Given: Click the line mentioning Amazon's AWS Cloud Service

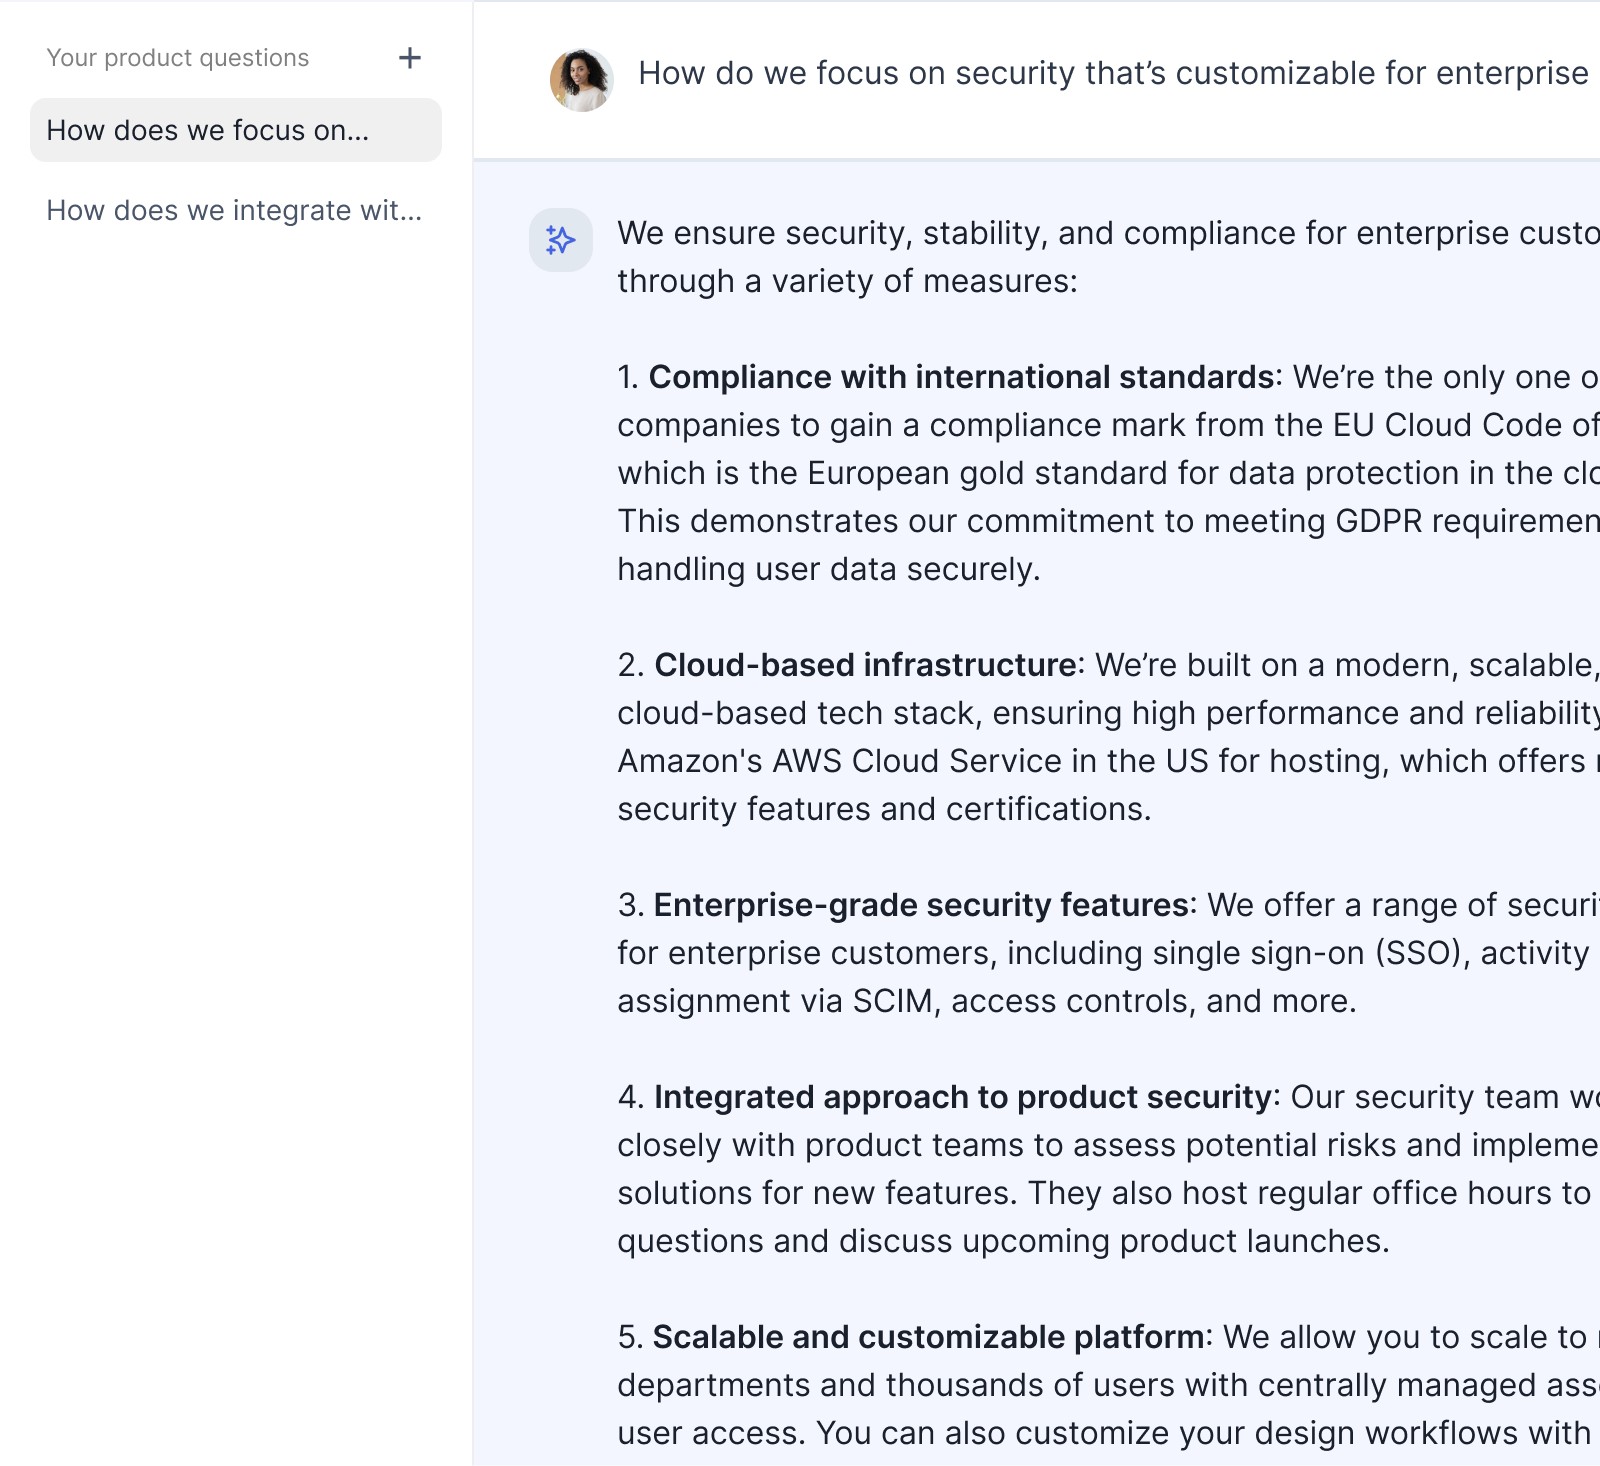Looking at the screenshot, I should [1108, 761].
